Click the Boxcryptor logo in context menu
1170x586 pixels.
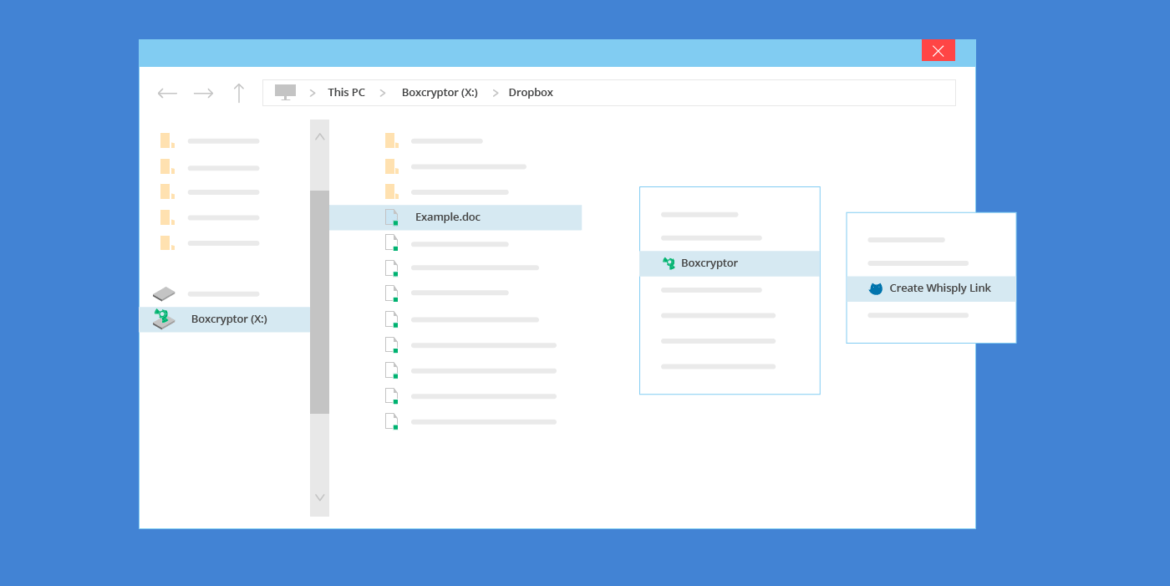[669, 263]
